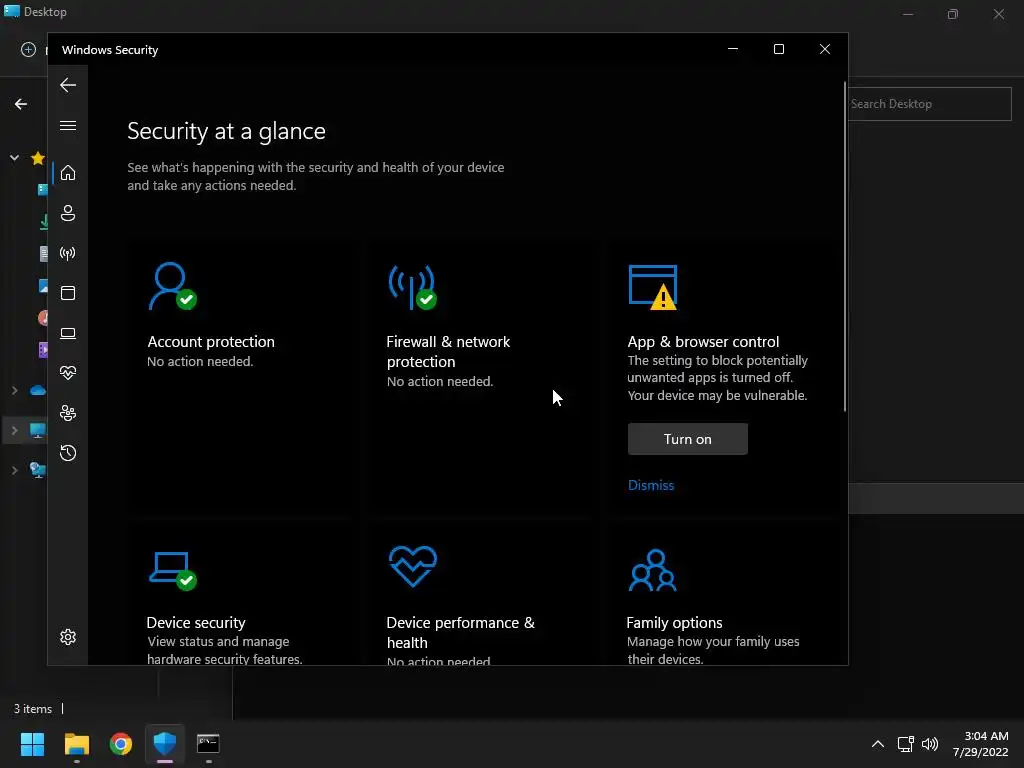The height and width of the screenshot is (768, 1024).
Task: Click Windows Security shield taskbar icon
Action: 165,744
